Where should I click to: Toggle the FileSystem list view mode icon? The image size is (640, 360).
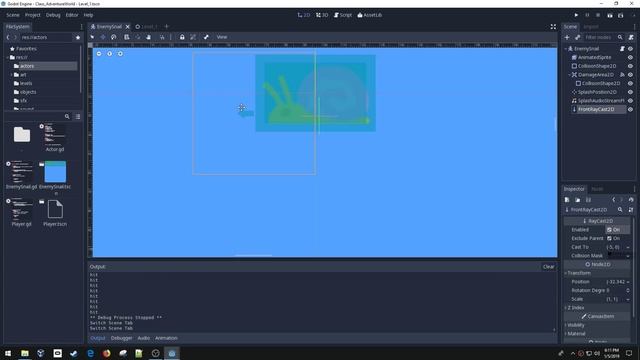click(78, 117)
